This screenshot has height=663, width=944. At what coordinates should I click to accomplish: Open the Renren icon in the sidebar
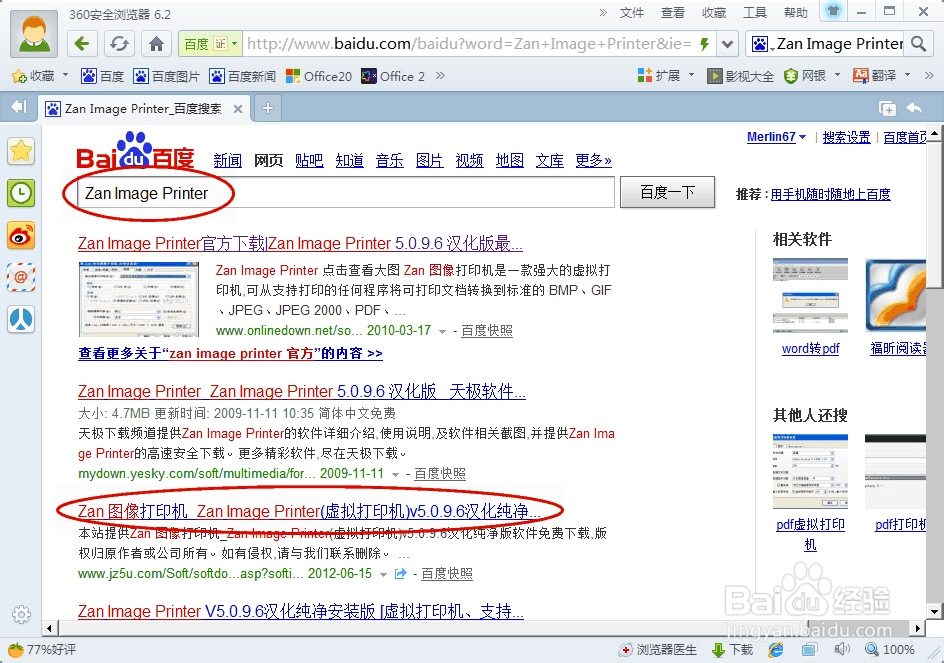coord(20,319)
